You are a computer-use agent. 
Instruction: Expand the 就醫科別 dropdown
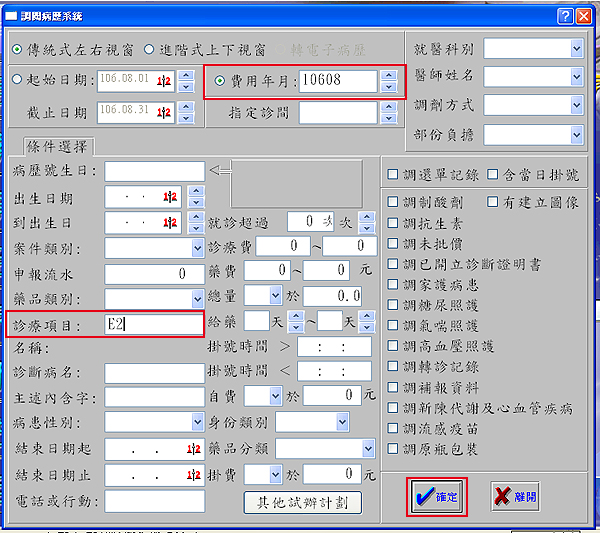(576, 48)
